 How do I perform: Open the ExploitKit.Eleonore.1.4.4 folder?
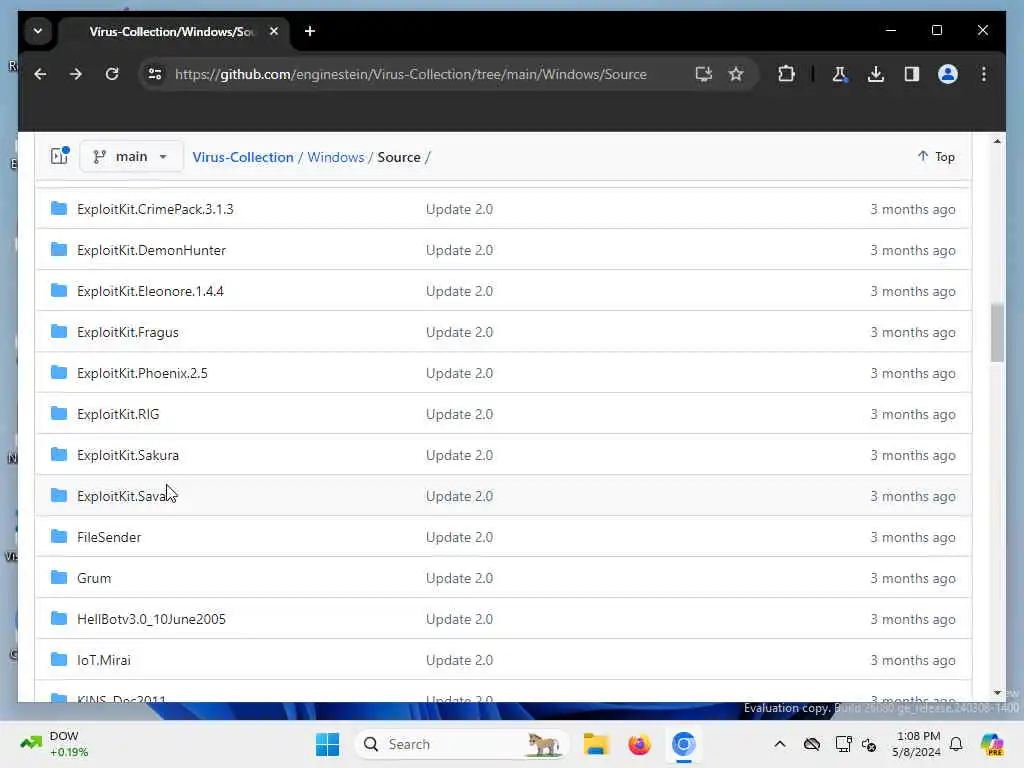tap(150, 291)
